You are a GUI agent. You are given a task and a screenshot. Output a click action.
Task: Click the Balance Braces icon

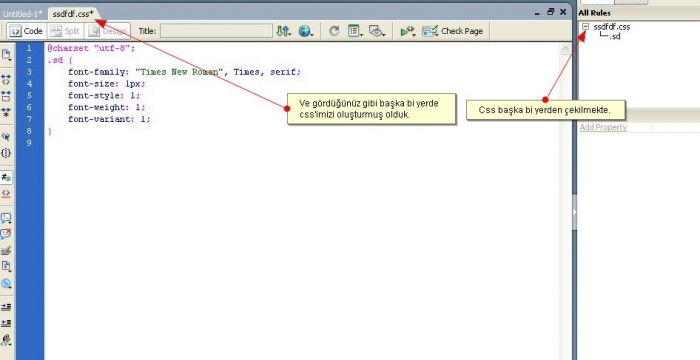6,153
